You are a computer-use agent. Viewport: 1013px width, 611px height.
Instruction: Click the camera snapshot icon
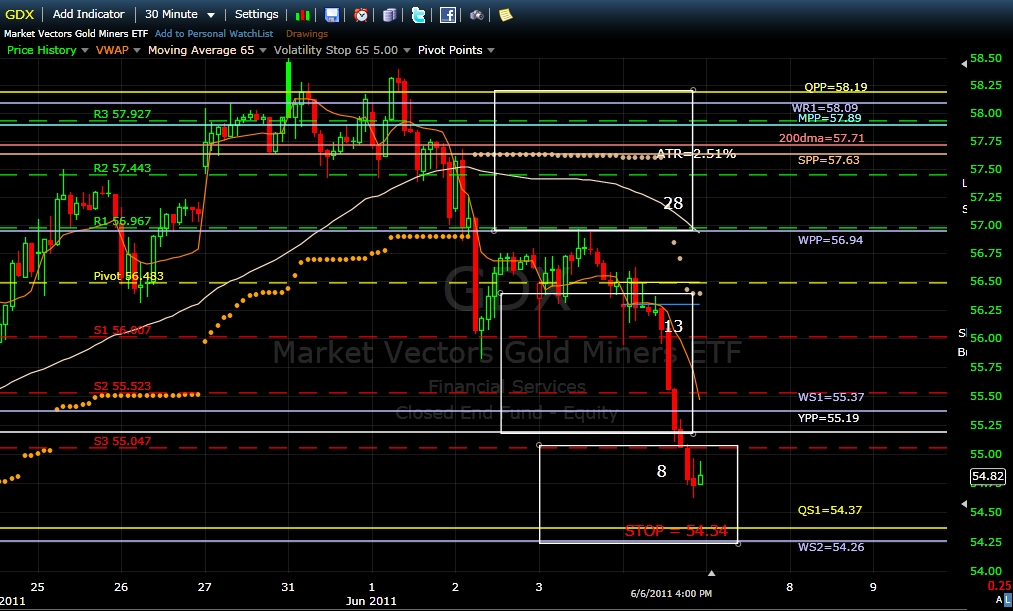477,15
